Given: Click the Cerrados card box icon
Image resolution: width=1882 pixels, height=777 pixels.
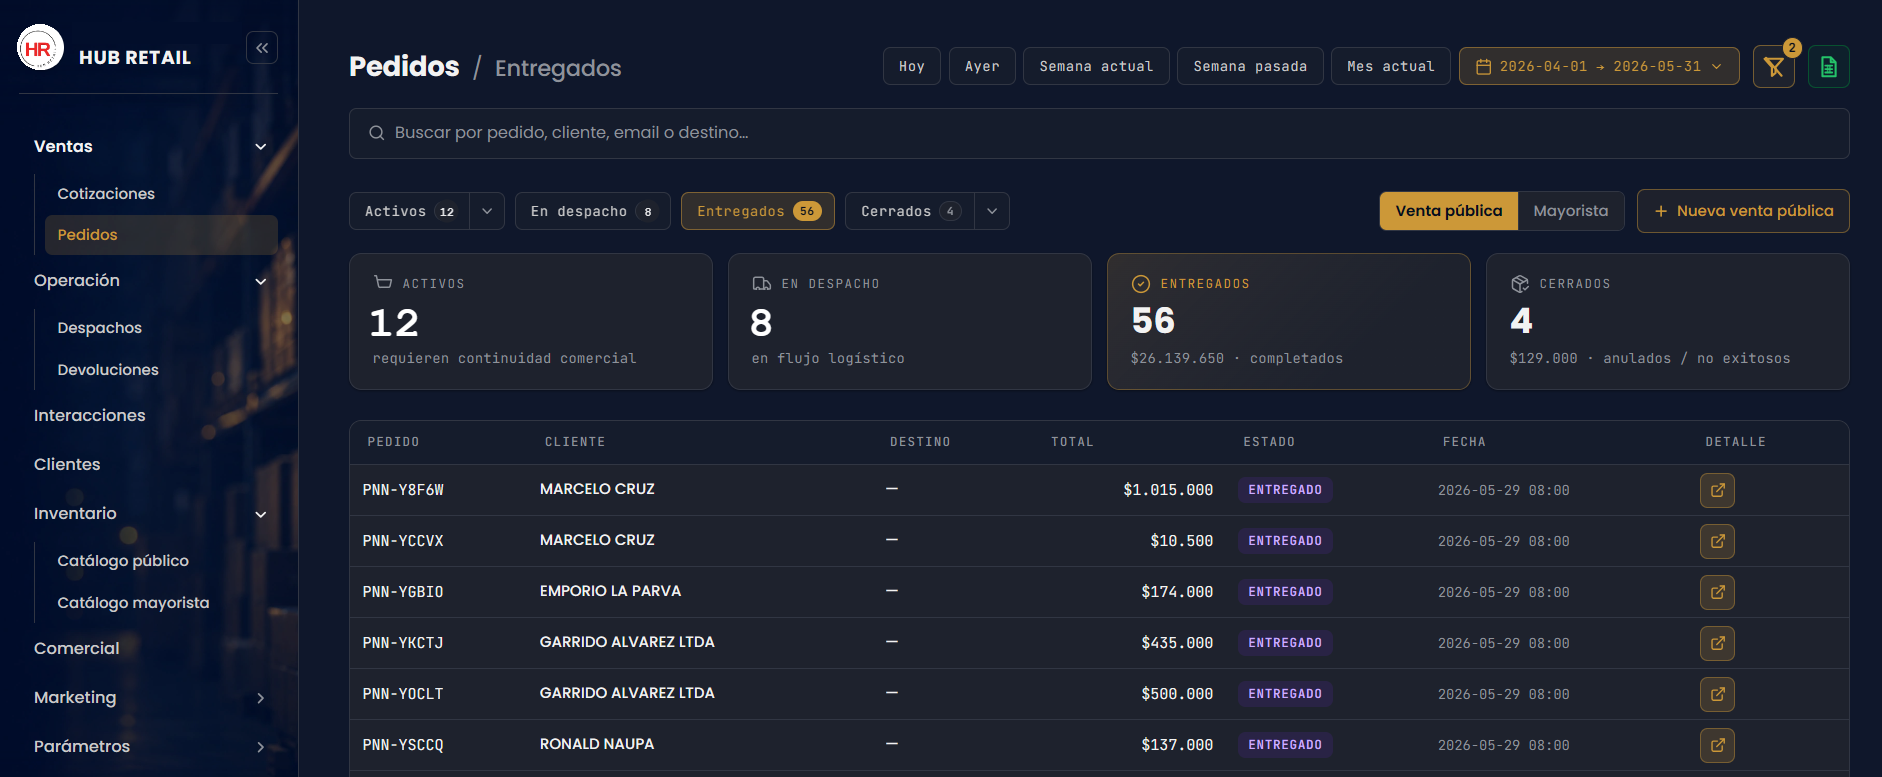Looking at the screenshot, I should (1520, 284).
